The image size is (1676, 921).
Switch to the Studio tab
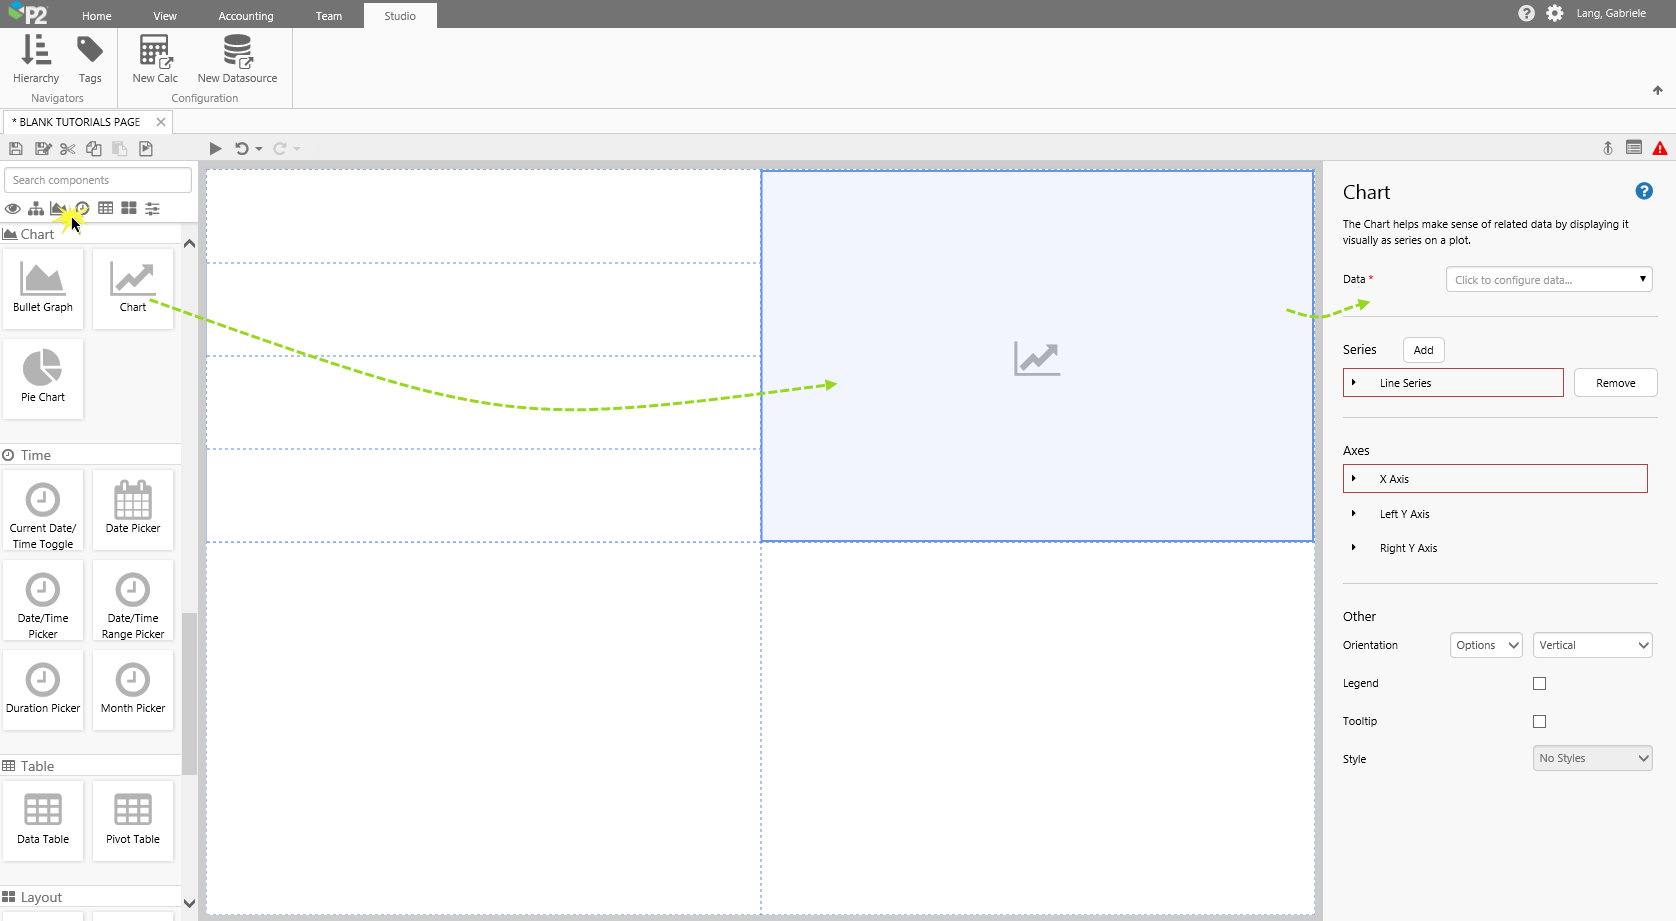(400, 16)
